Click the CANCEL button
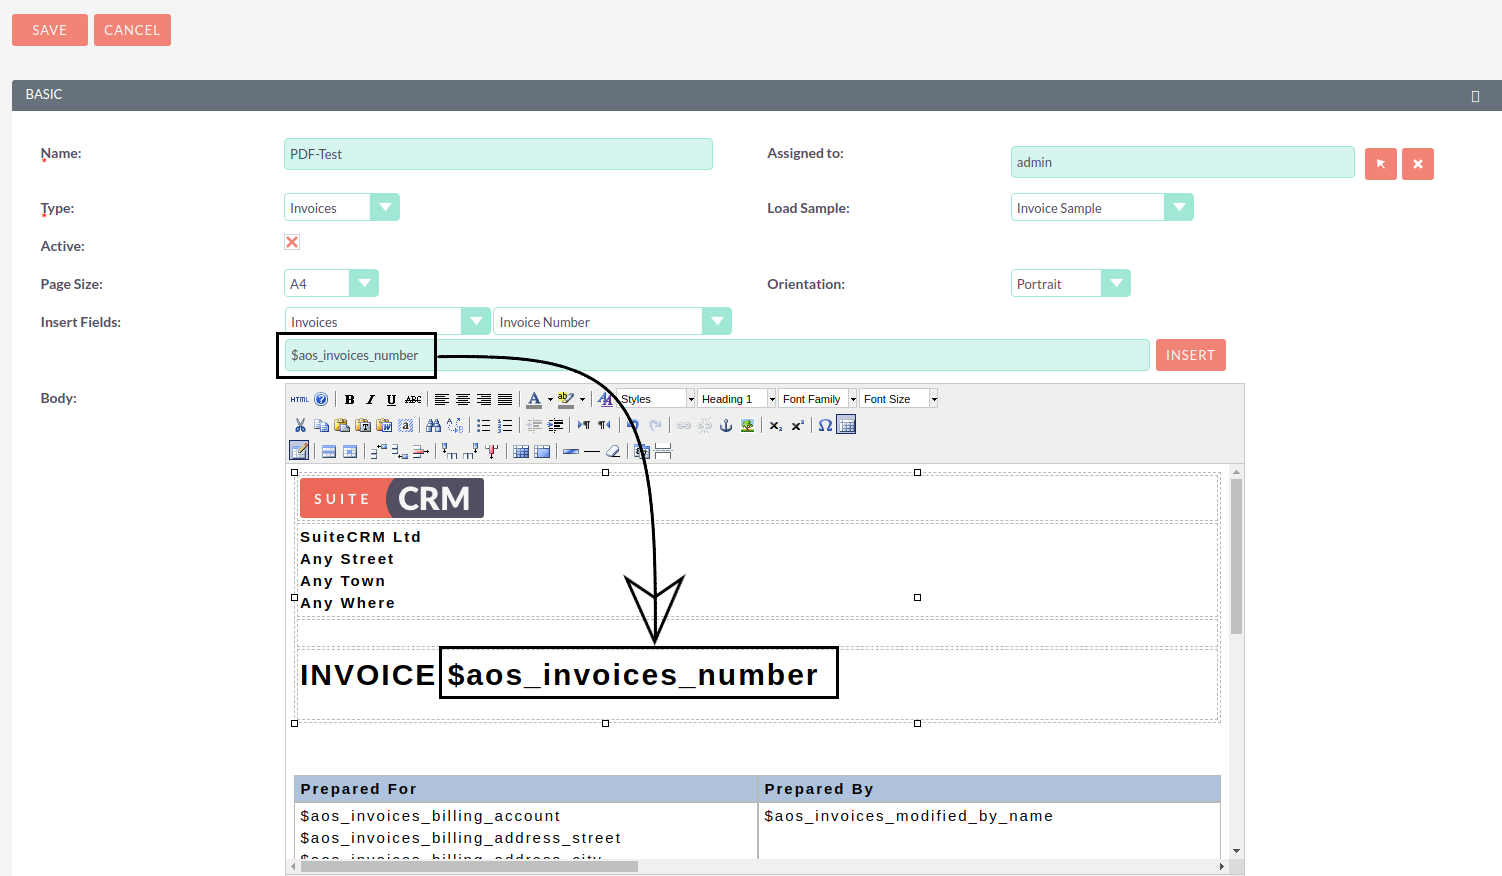1502x876 pixels. click(132, 30)
